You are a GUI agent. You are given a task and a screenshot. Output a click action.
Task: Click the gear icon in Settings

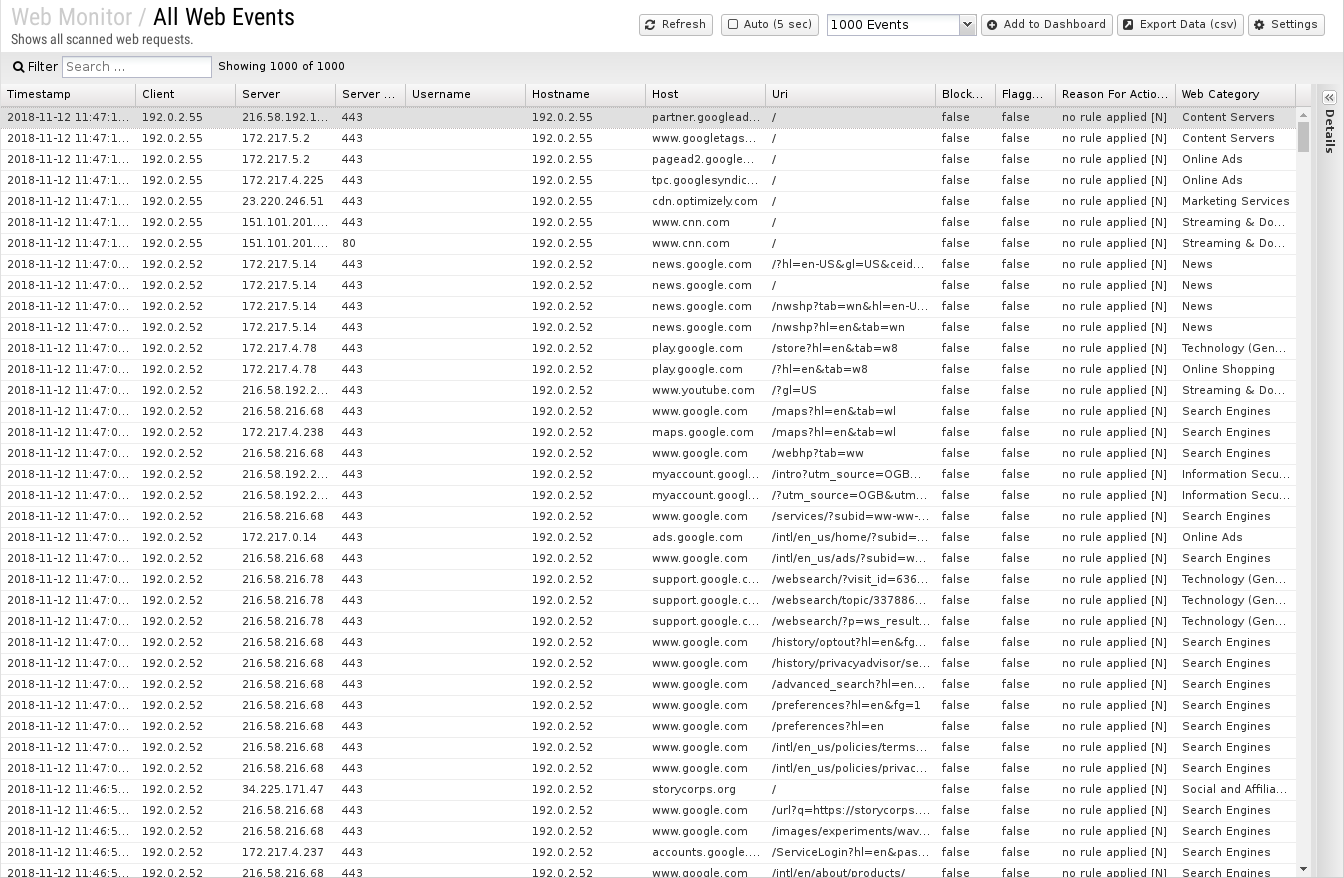coord(1259,25)
